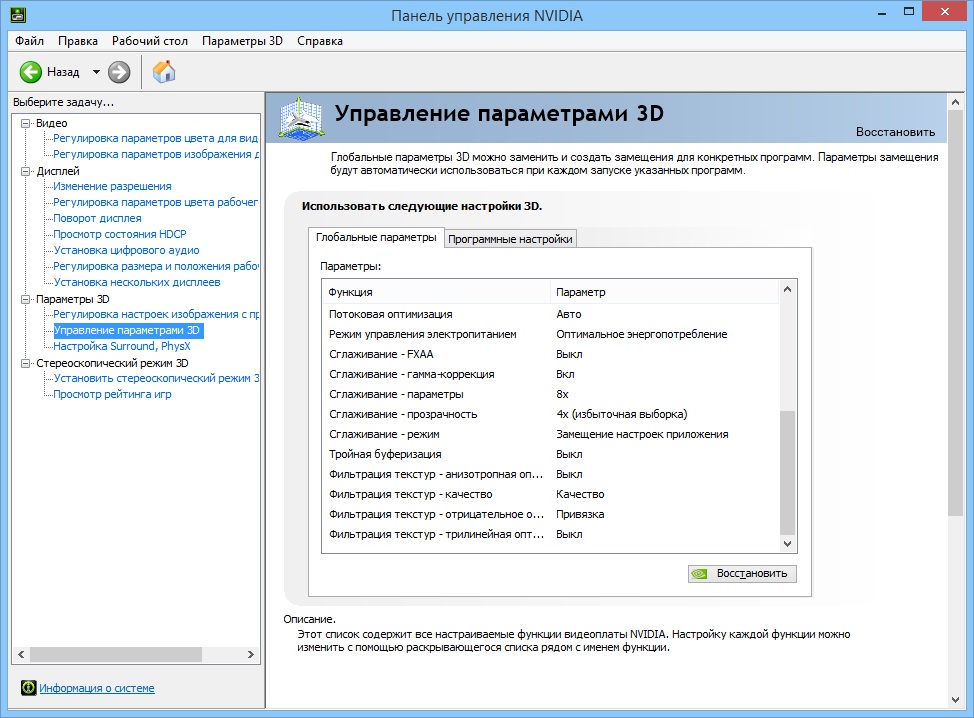Image resolution: width=974 pixels, height=718 pixels.
Task: Select Управление параметрами 3D tree item
Action: [127, 330]
